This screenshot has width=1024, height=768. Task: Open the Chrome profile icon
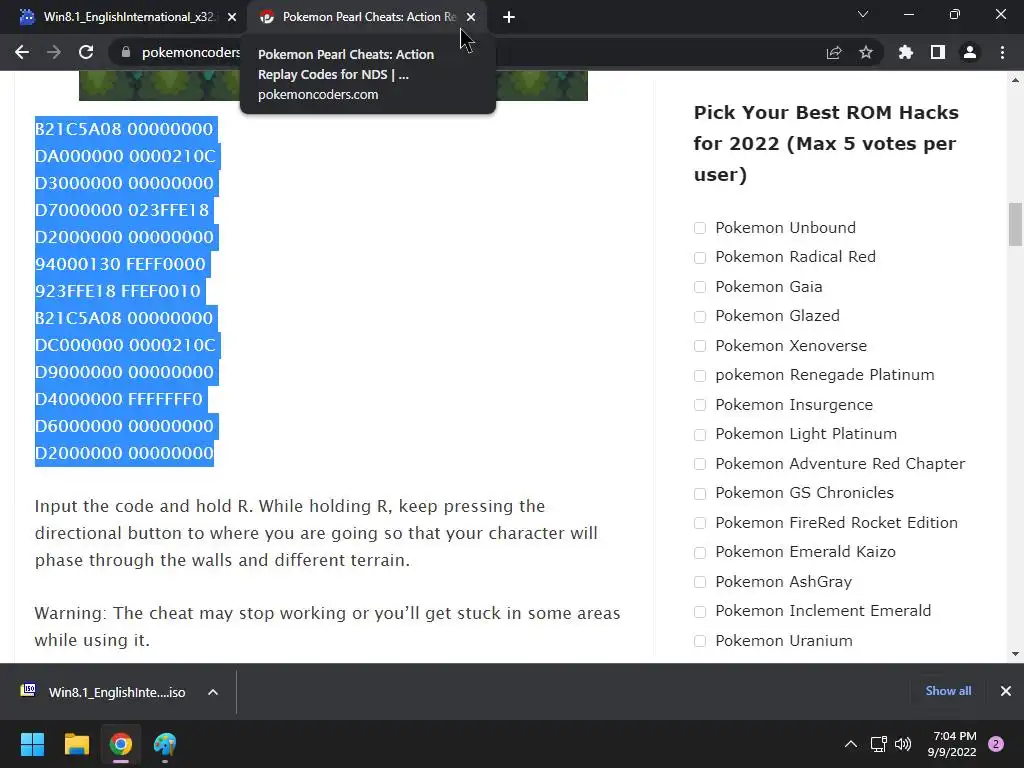pos(970,52)
